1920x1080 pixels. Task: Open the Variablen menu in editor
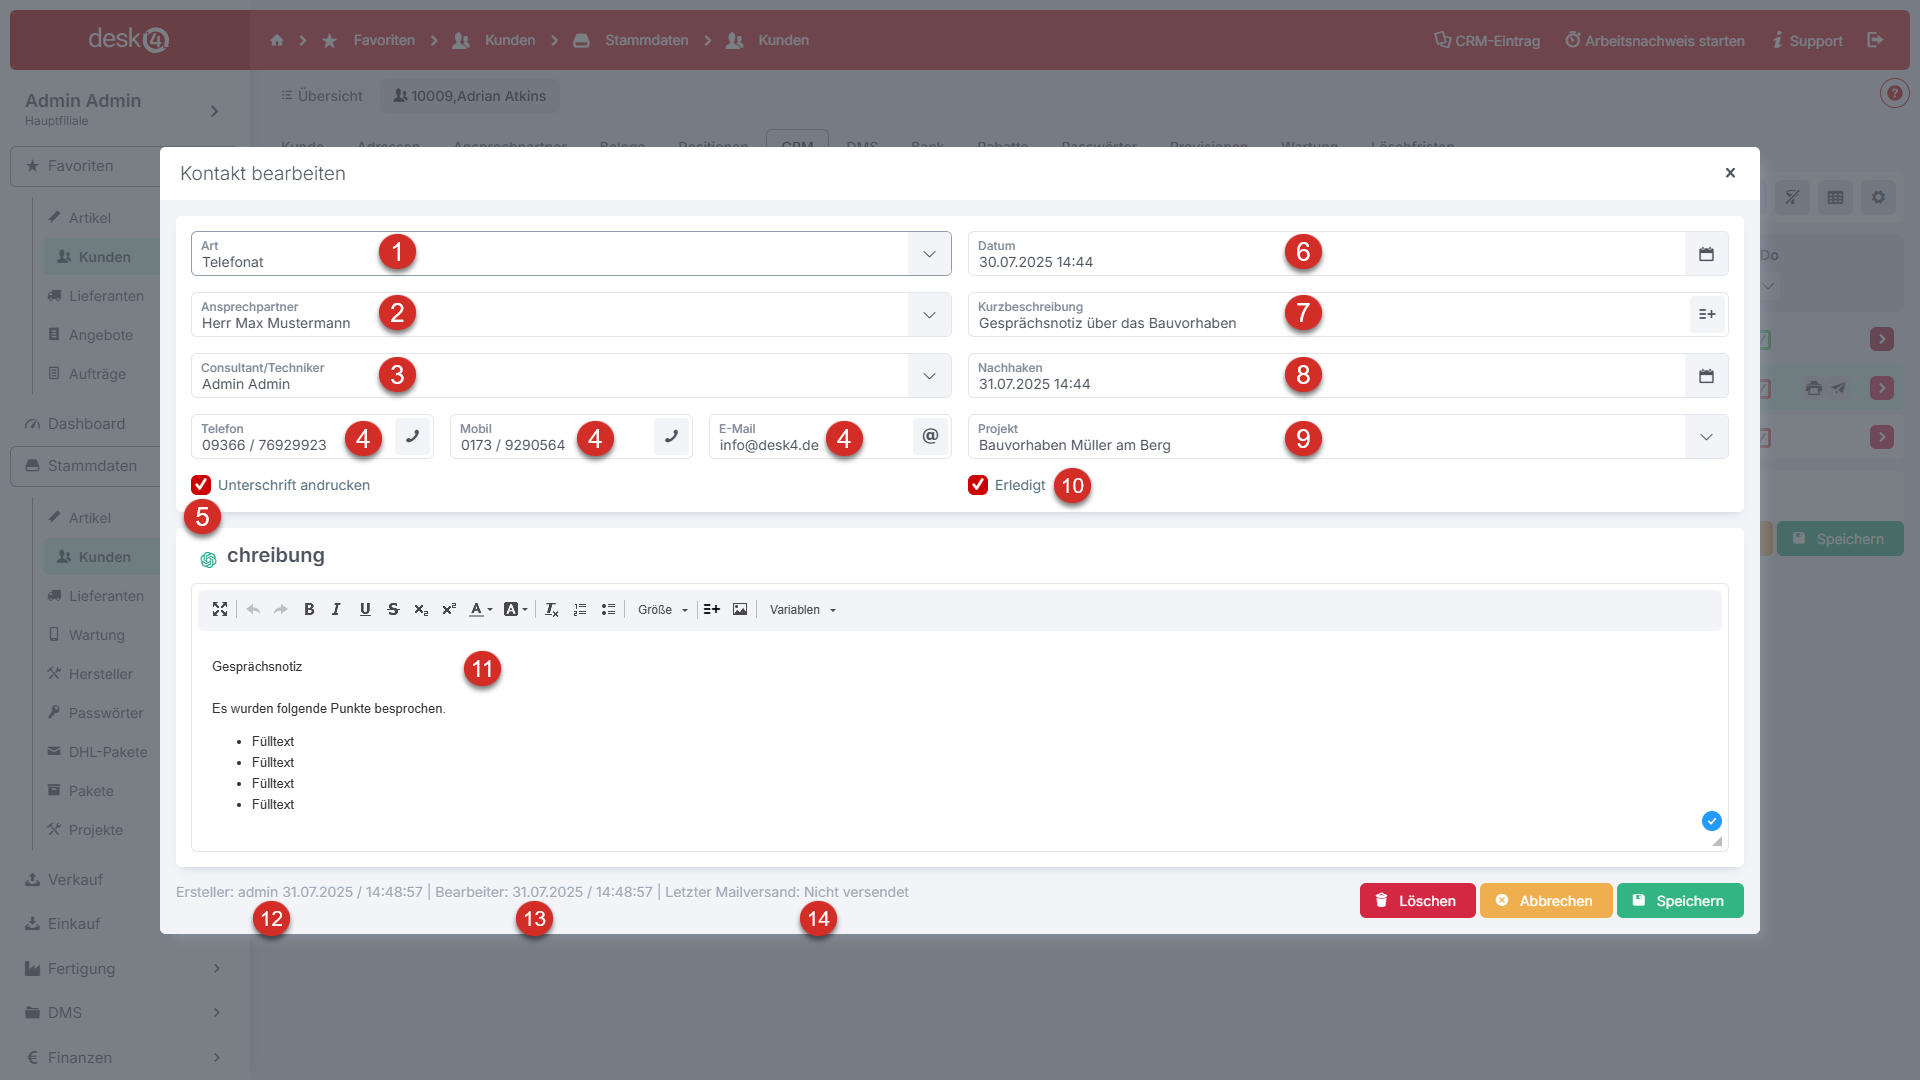(802, 609)
